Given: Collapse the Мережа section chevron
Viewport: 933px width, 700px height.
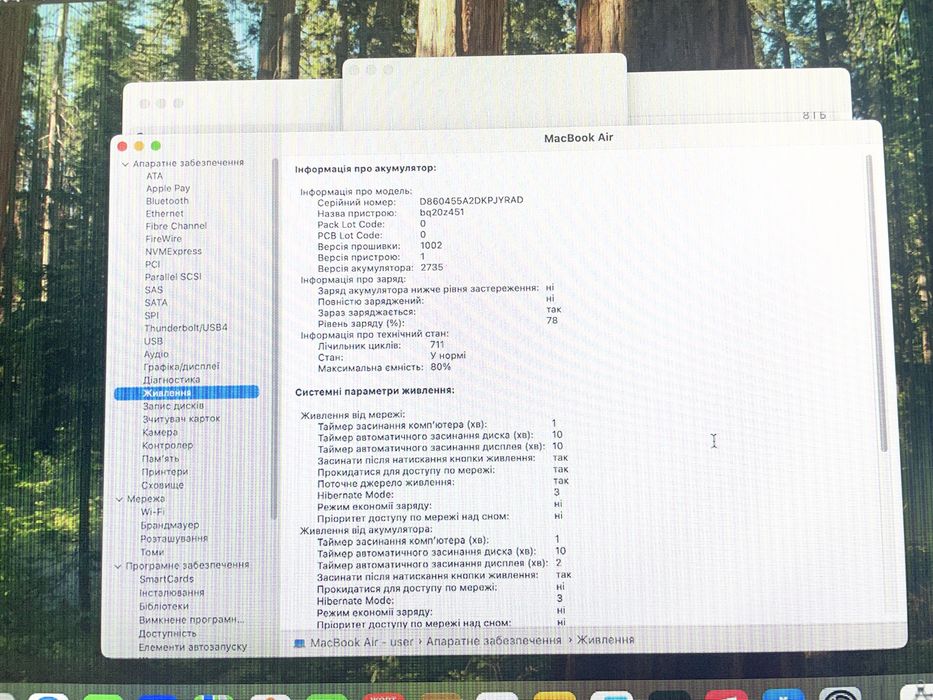Looking at the screenshot, I should [x=120, y=499].
